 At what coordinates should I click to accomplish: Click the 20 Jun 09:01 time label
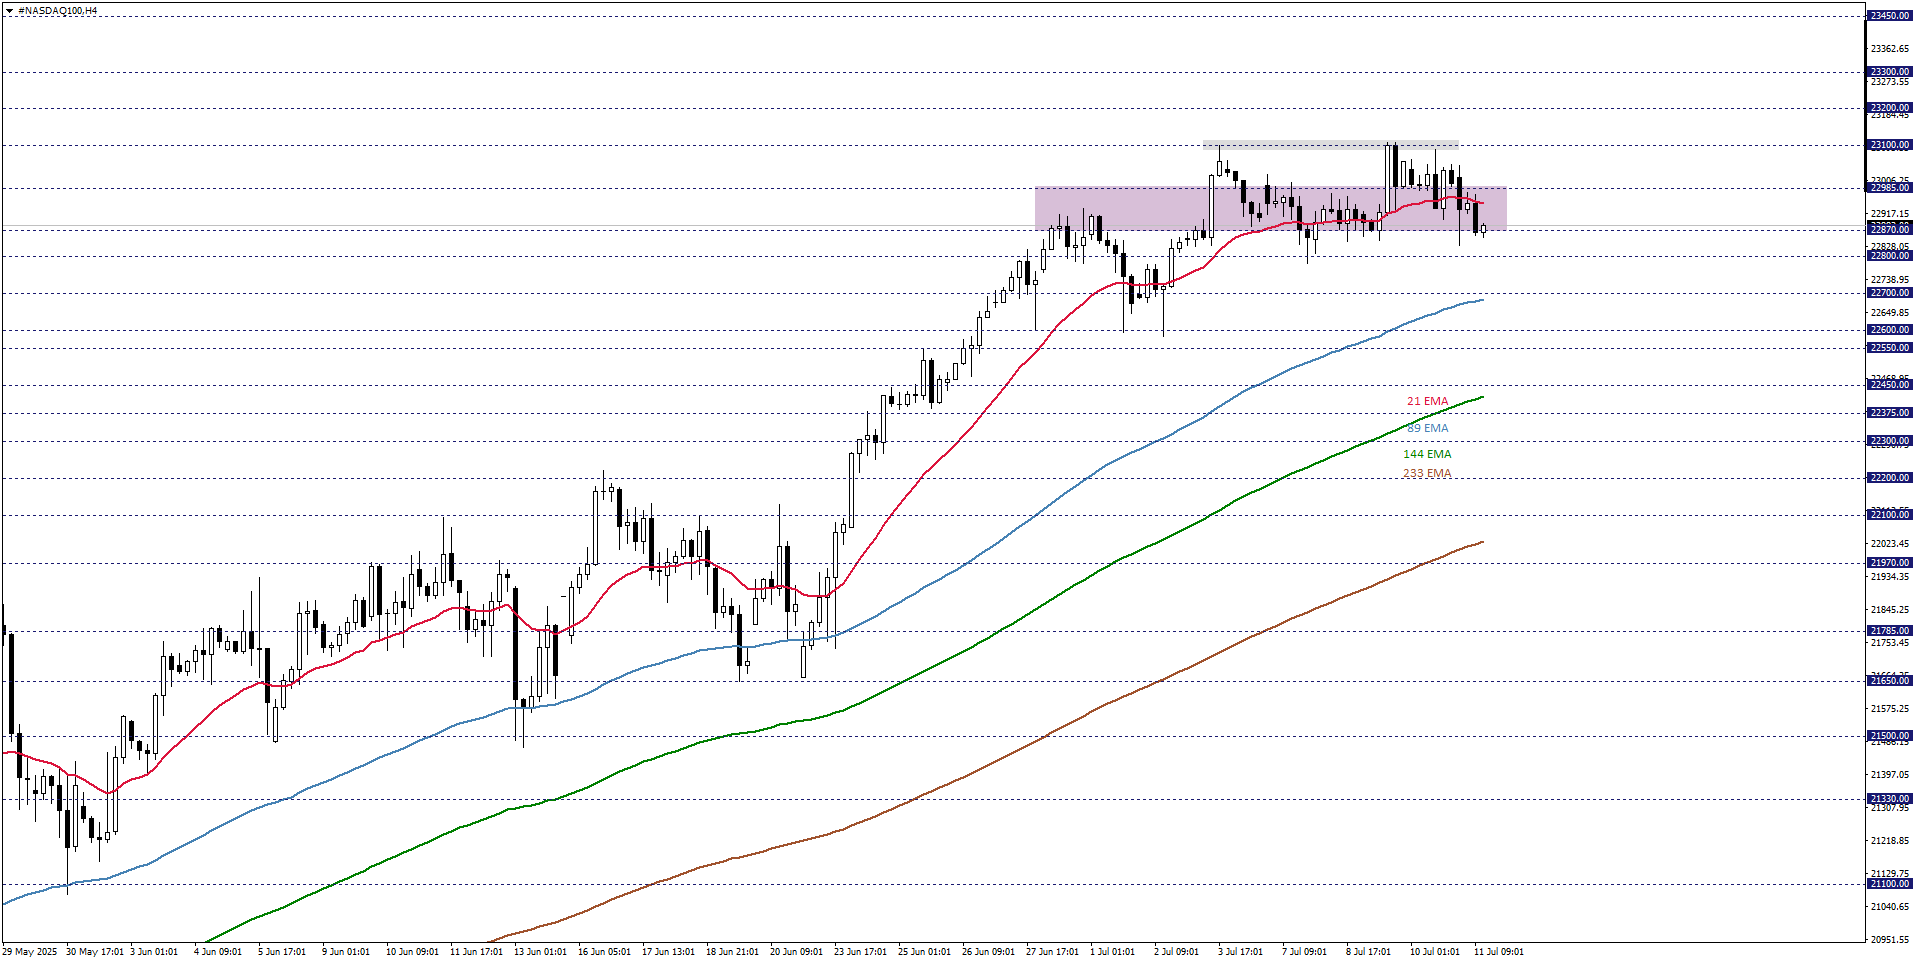pos(797,952)
